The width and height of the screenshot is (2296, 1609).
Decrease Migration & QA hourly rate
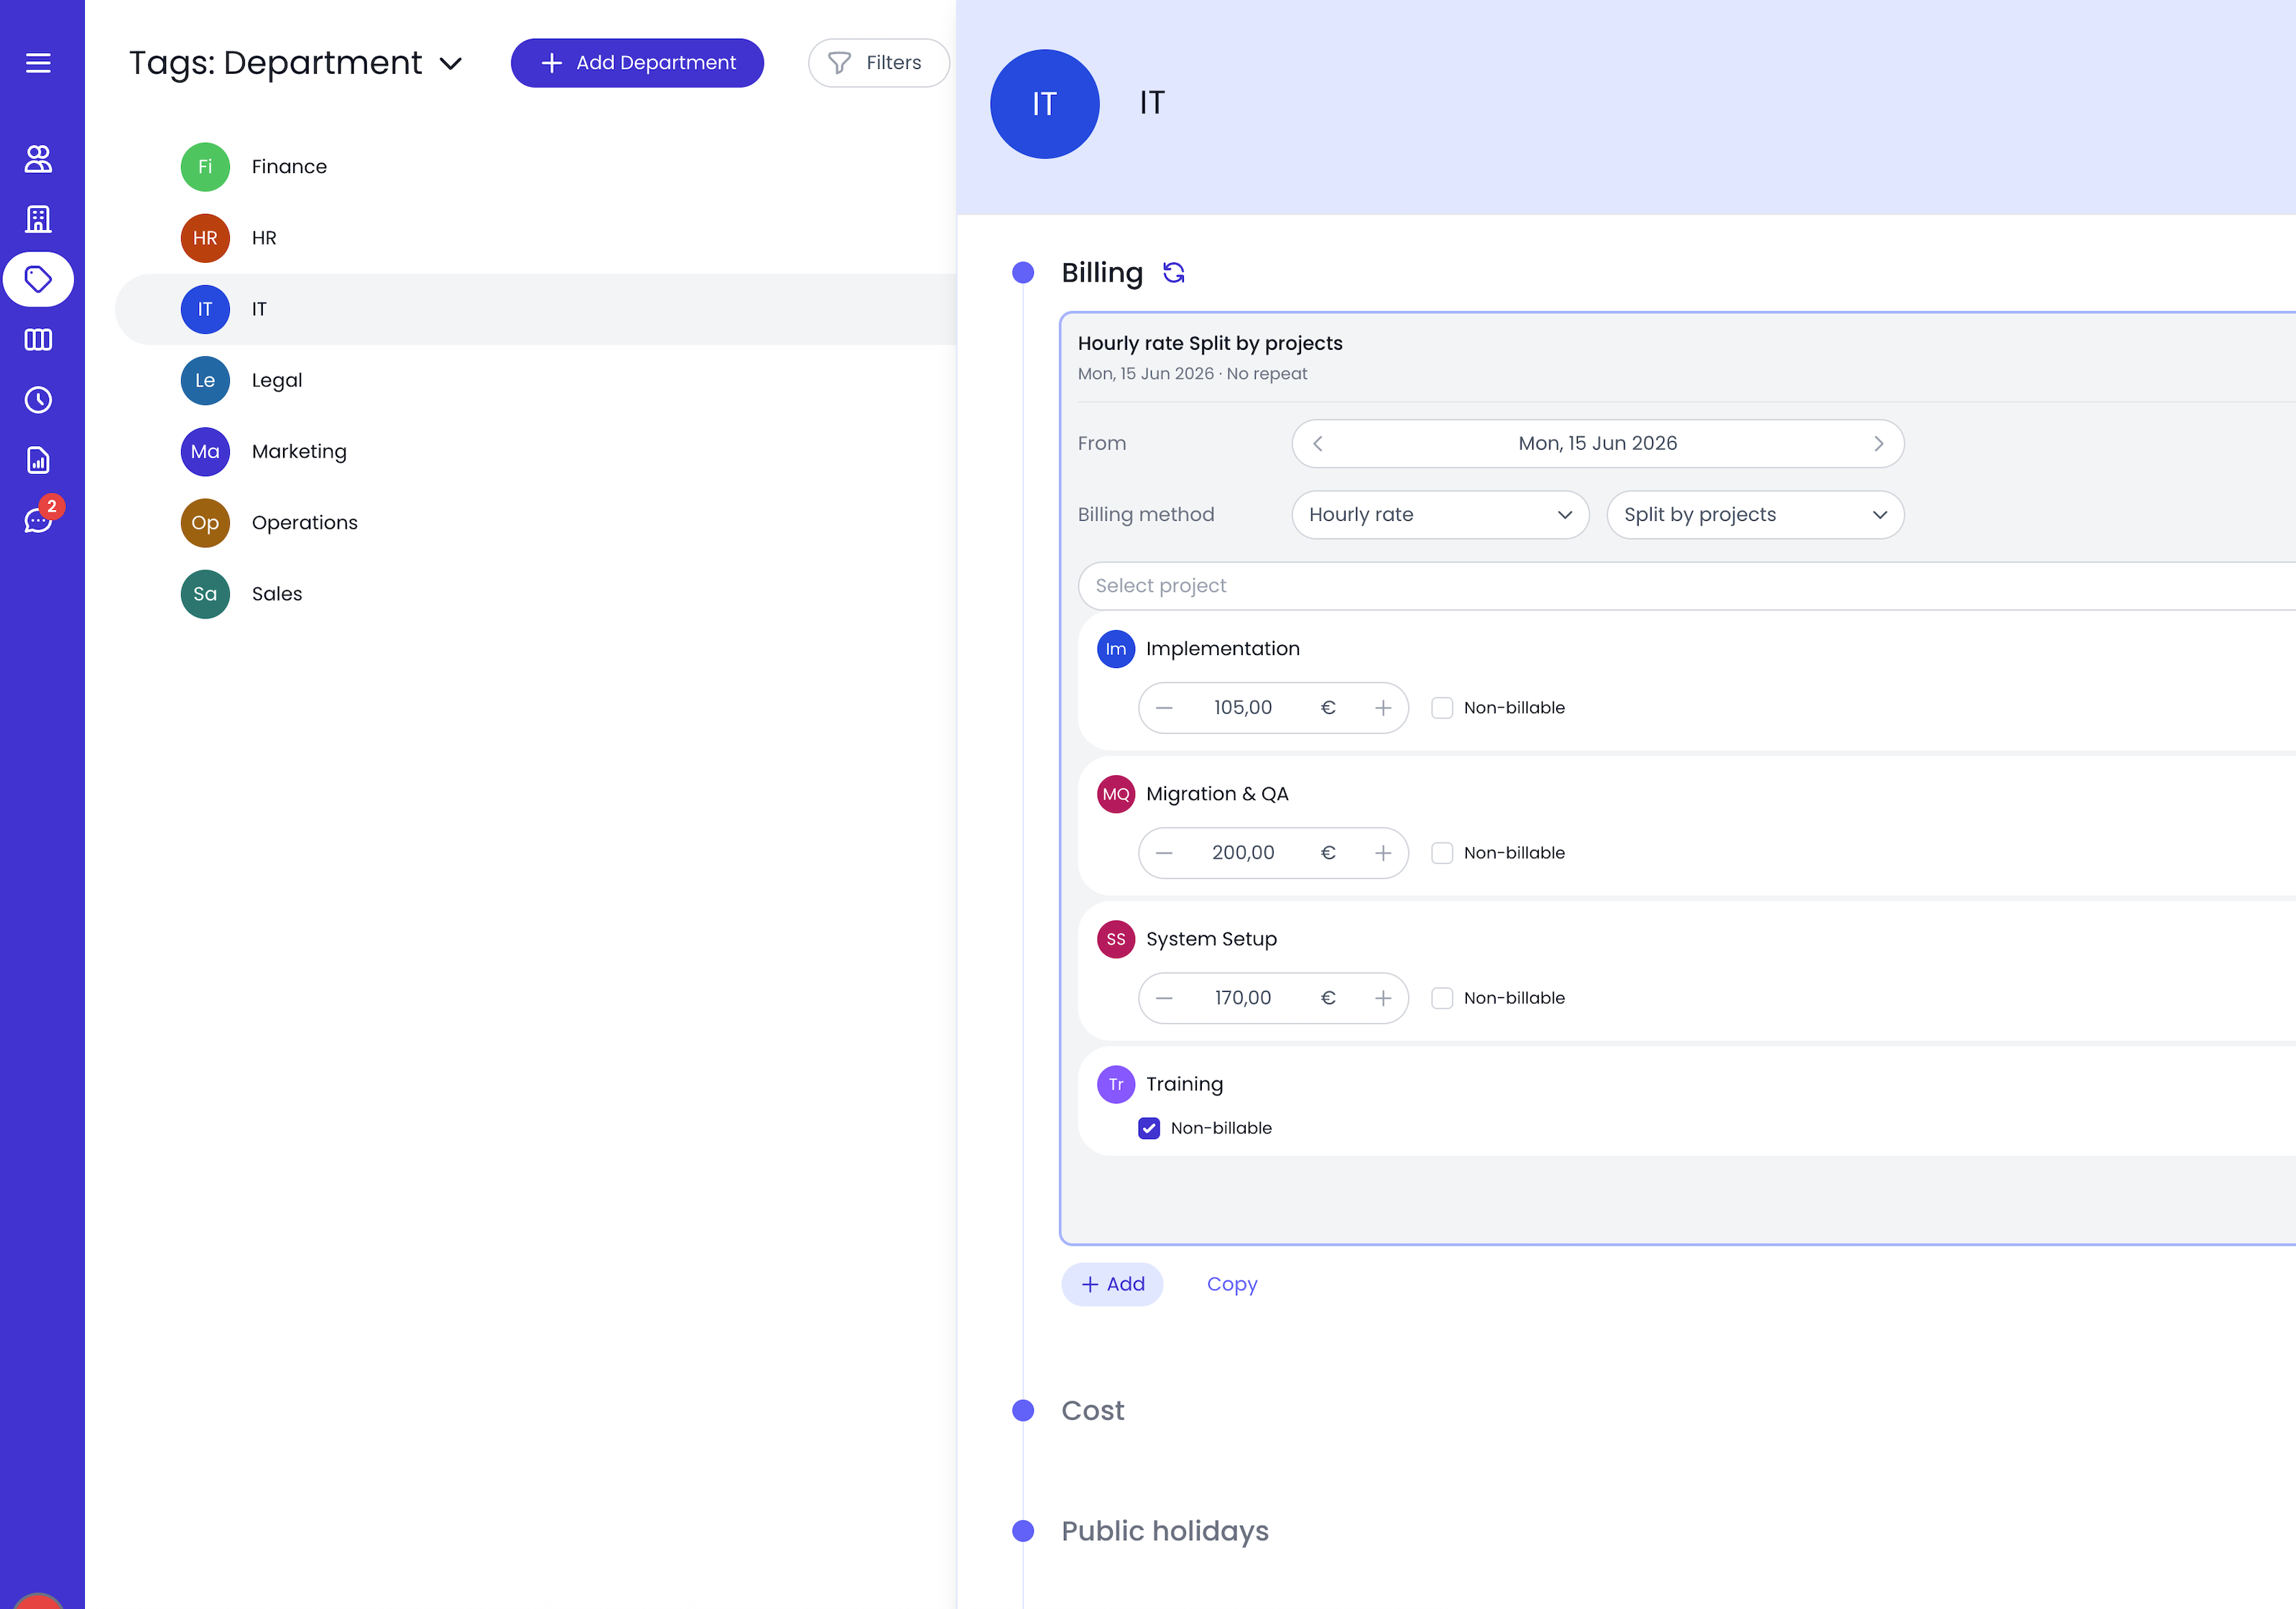point(1164,853)
